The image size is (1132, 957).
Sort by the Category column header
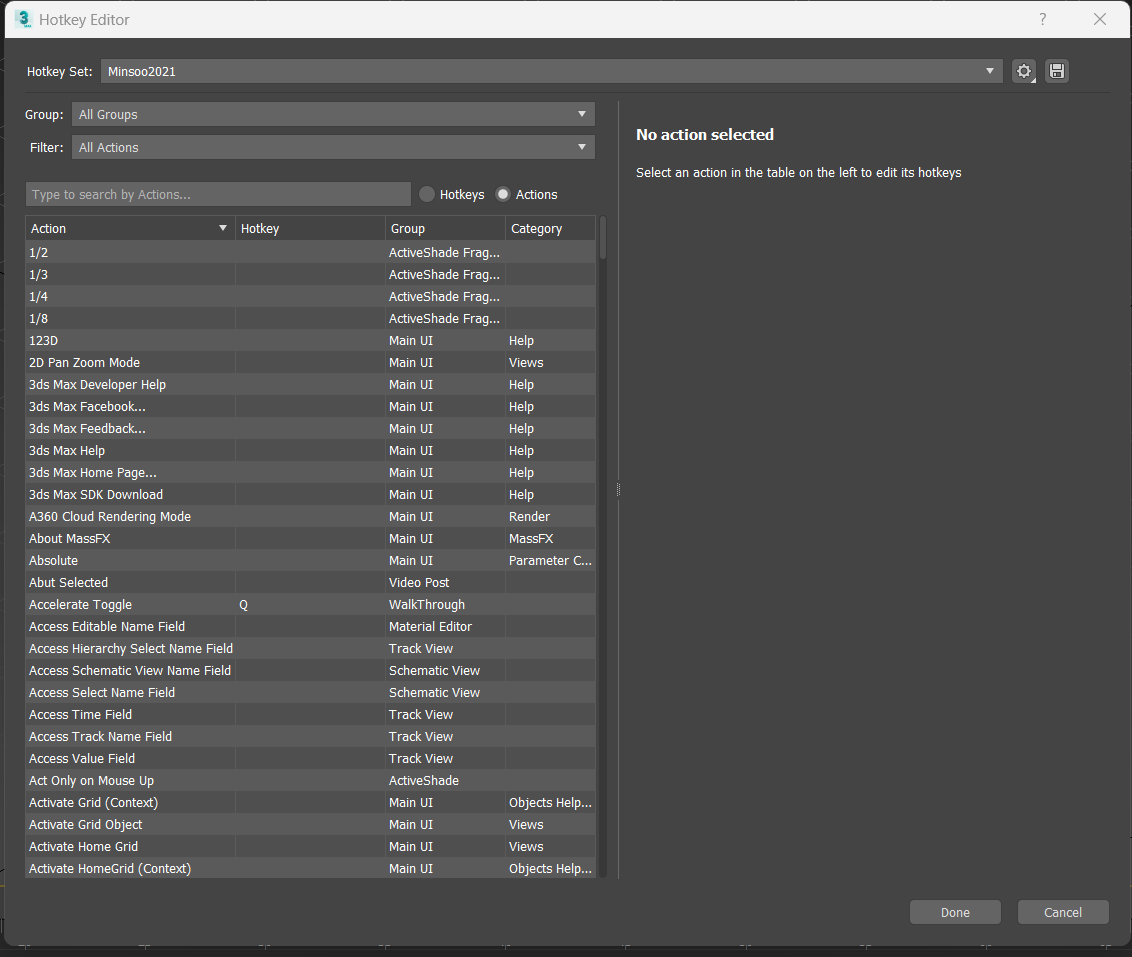point(551,228)
